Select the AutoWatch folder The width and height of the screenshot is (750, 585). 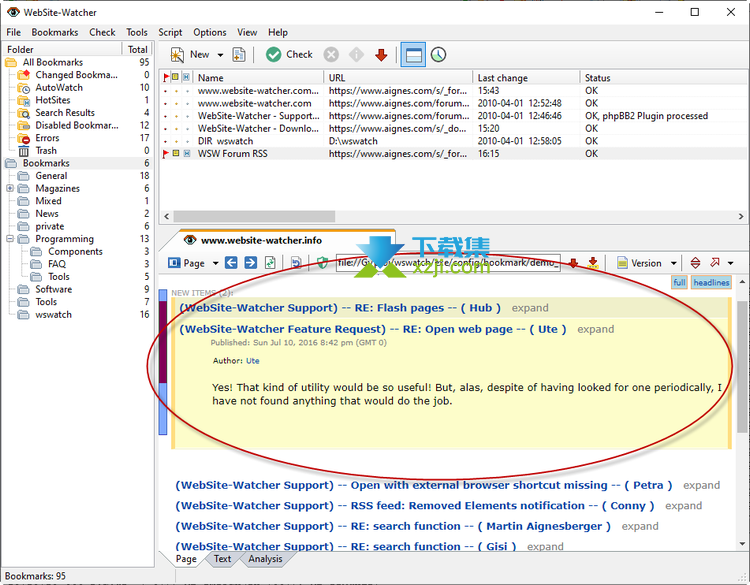coord(59,88)
